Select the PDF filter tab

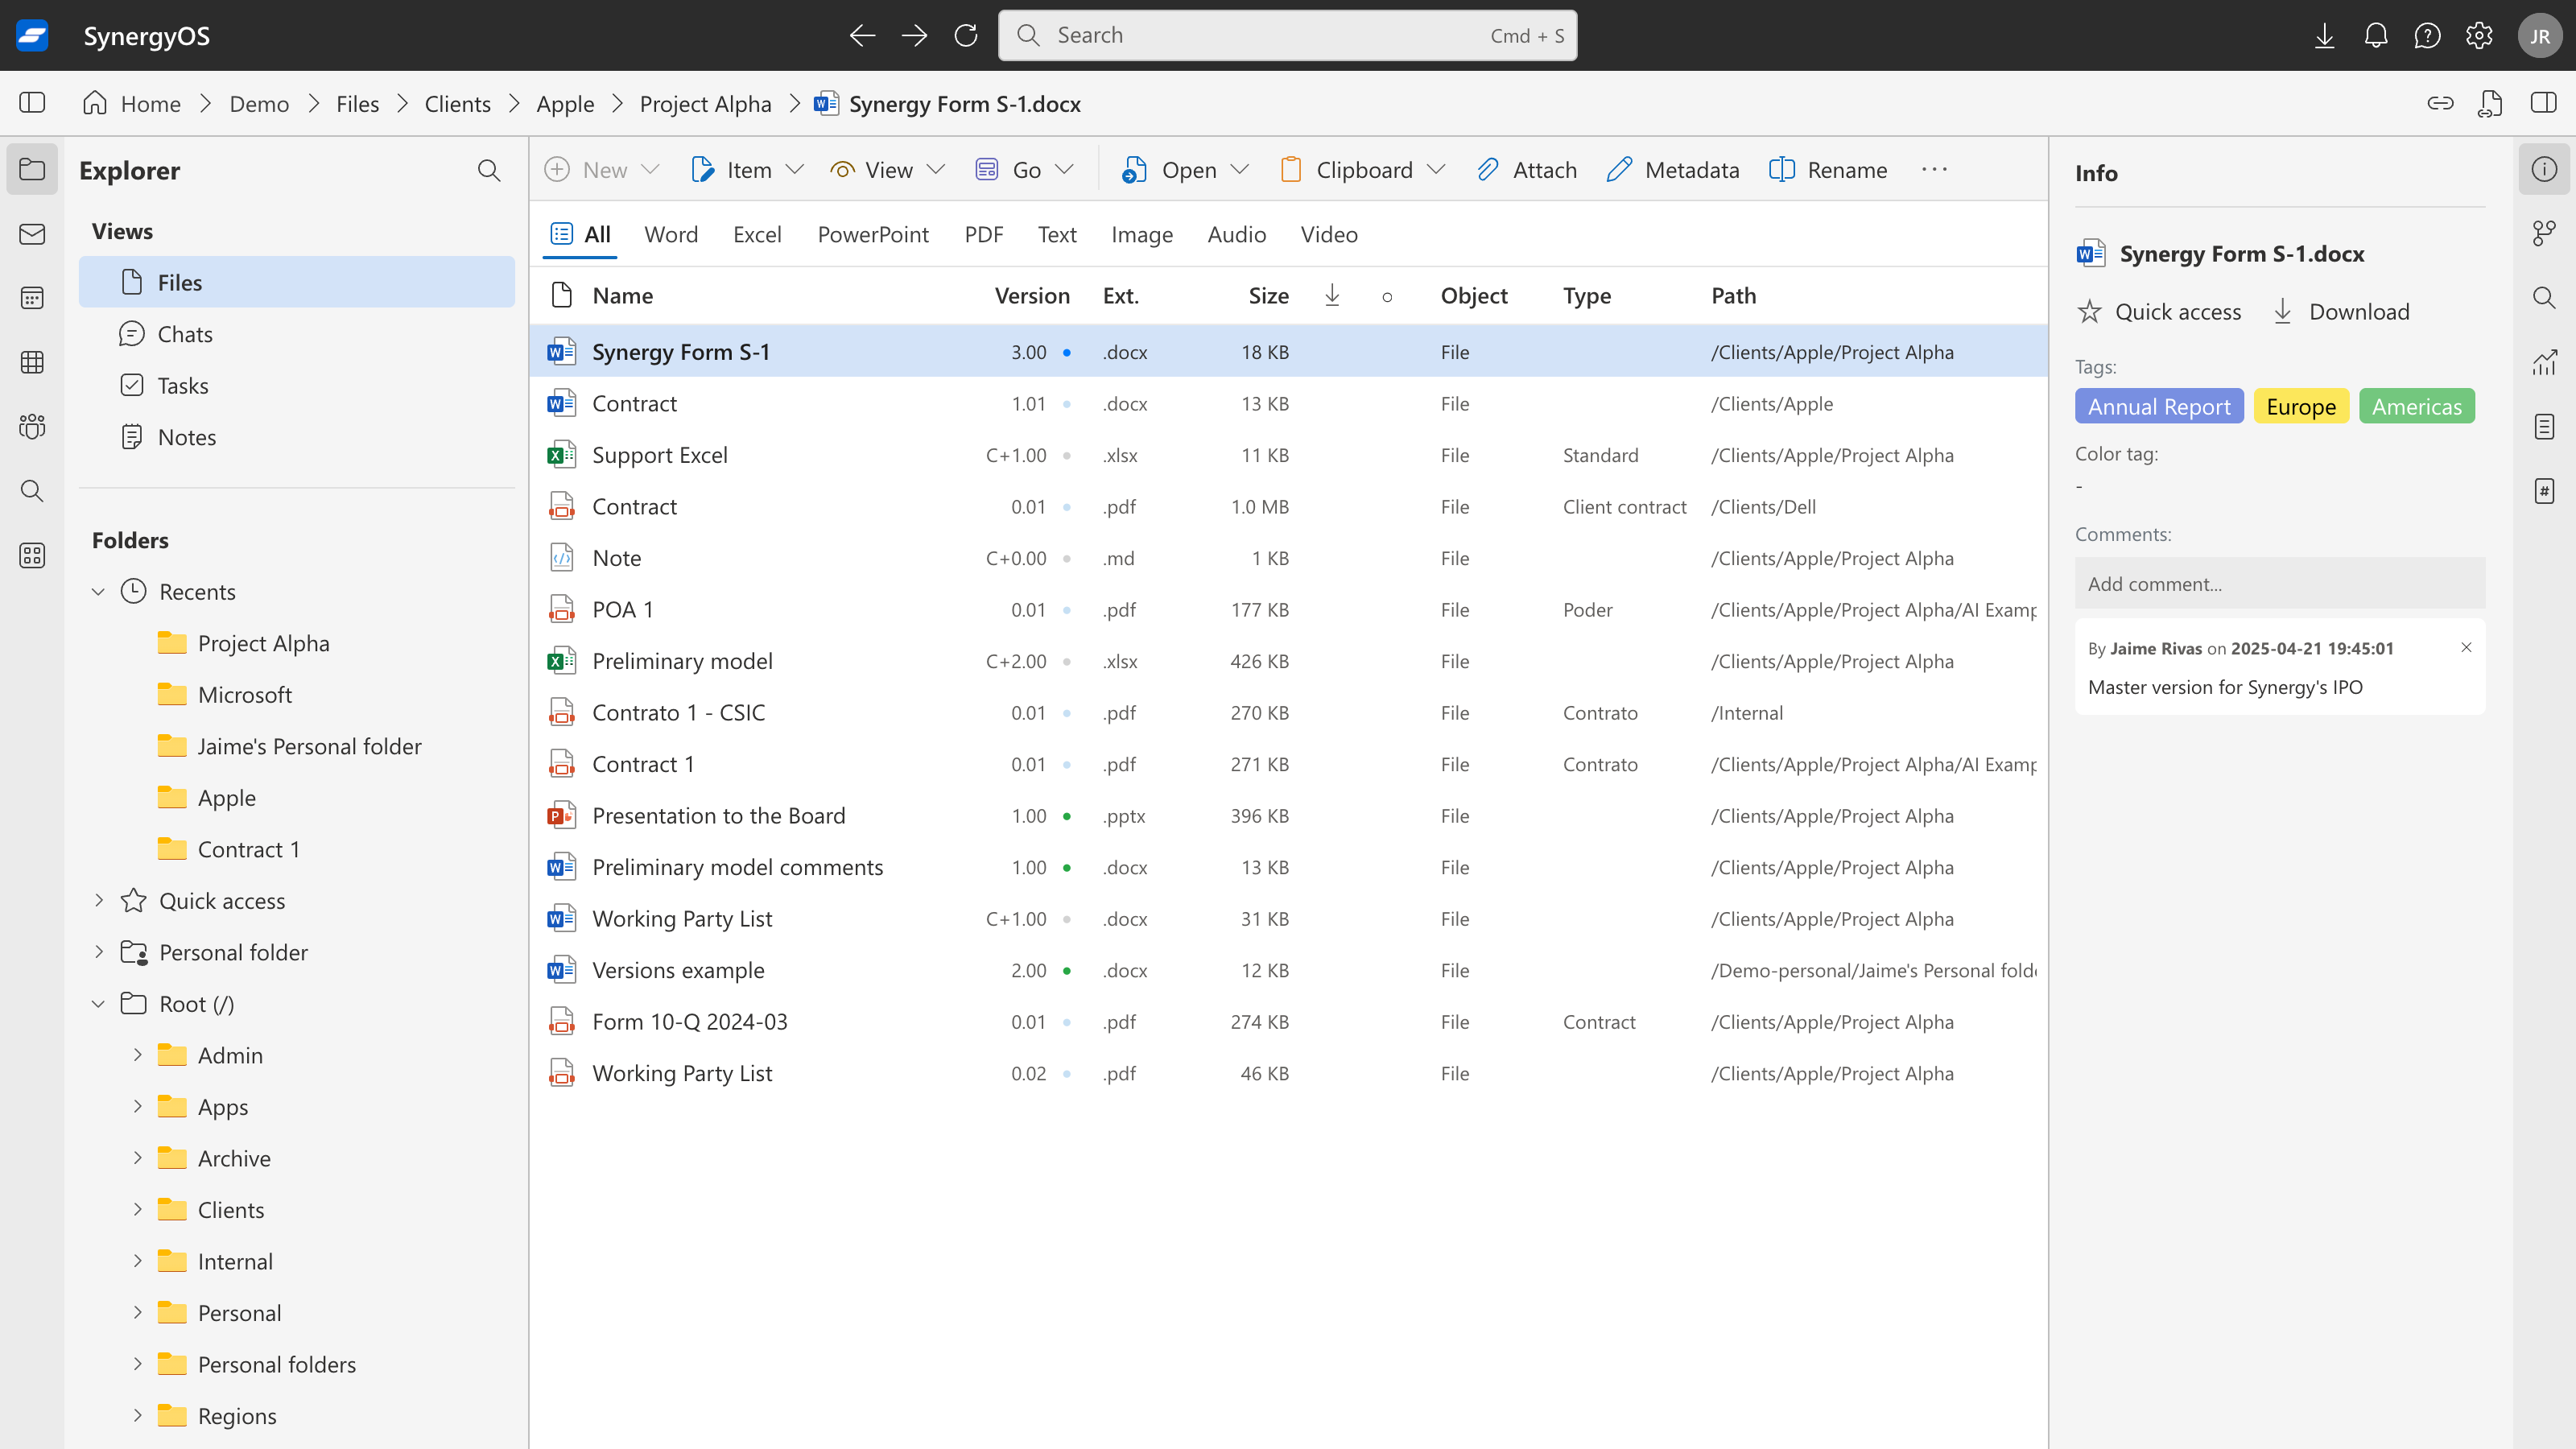point(983,234)
